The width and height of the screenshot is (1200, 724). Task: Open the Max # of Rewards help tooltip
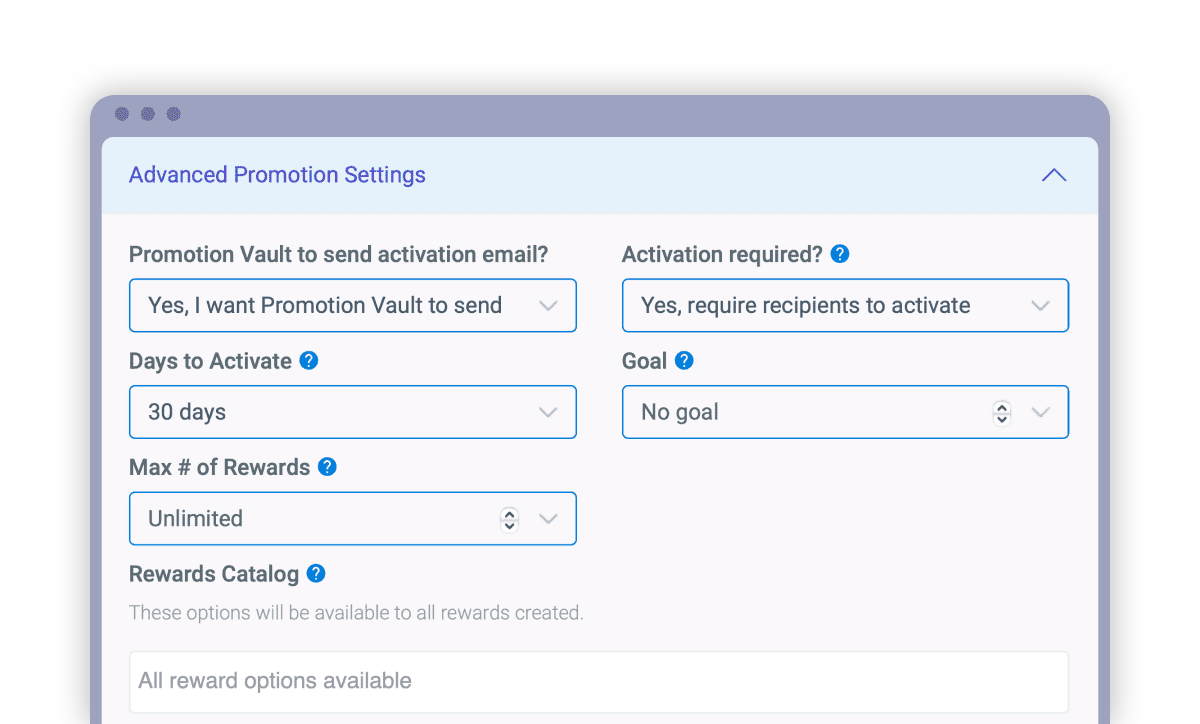[328, 467]
